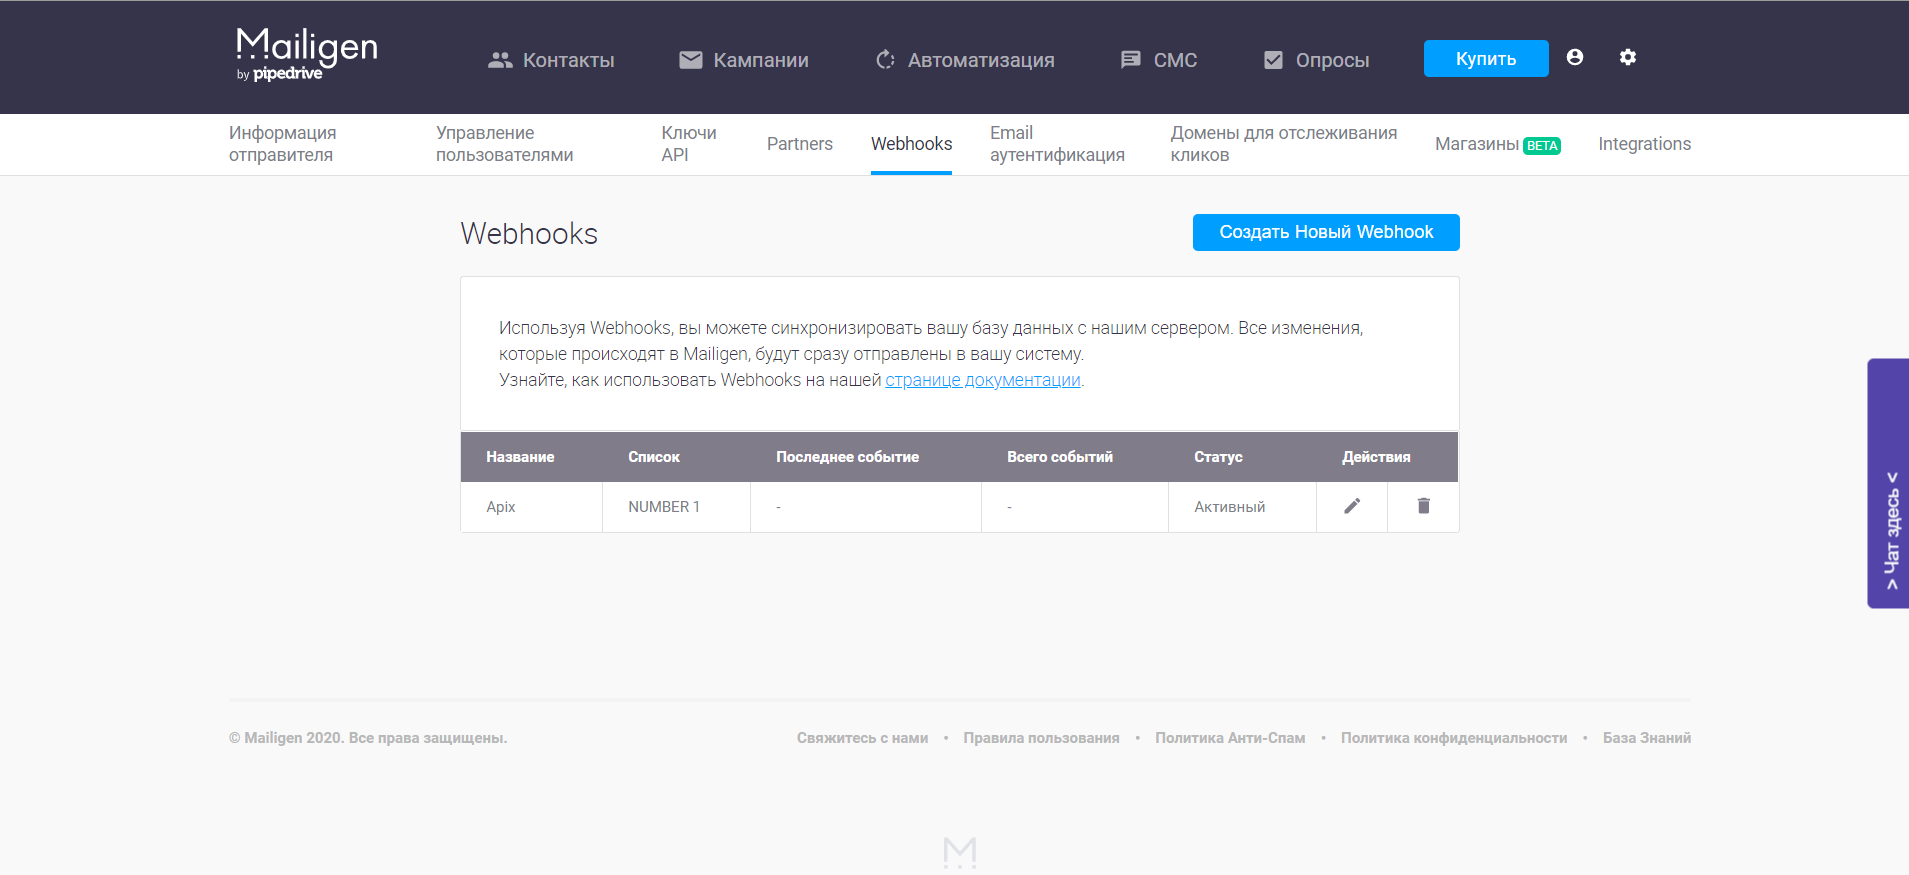Edit the Apix webhook with pencil icon
The width and height of the screenshot is (1909, 875).
1352,506
